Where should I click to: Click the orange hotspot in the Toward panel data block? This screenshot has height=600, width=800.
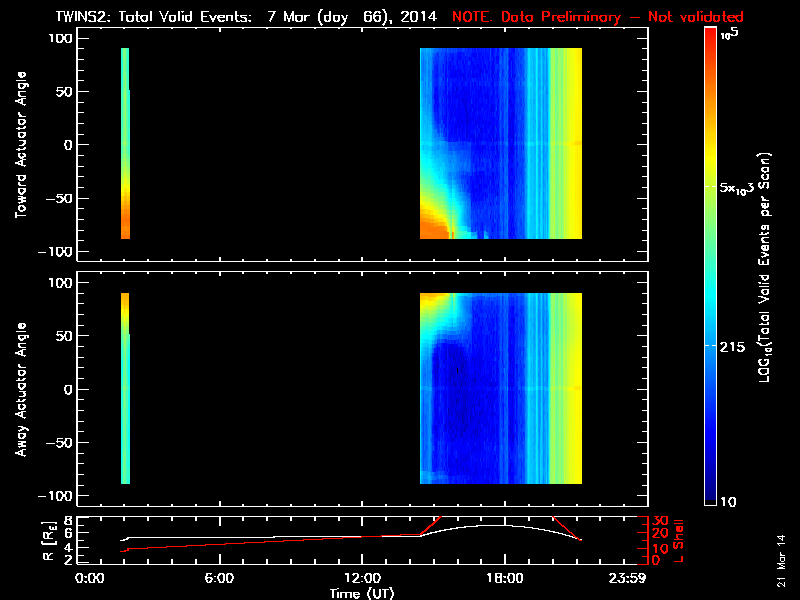click(x=434, y=228)
